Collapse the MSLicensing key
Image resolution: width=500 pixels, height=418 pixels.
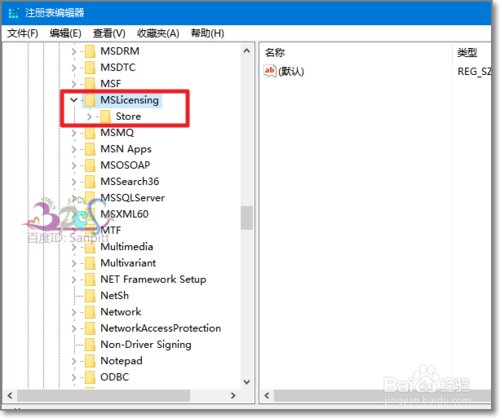(x=74, y=100)
